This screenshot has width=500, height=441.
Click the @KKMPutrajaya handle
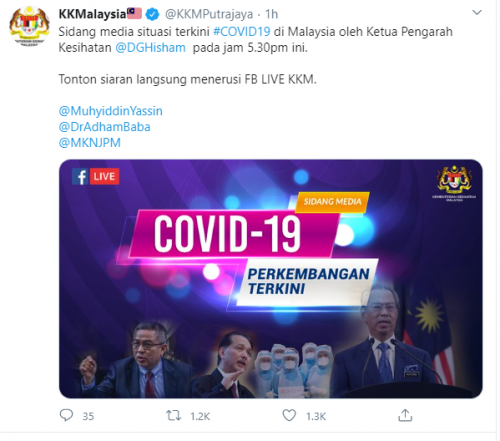tap(209, 14)
